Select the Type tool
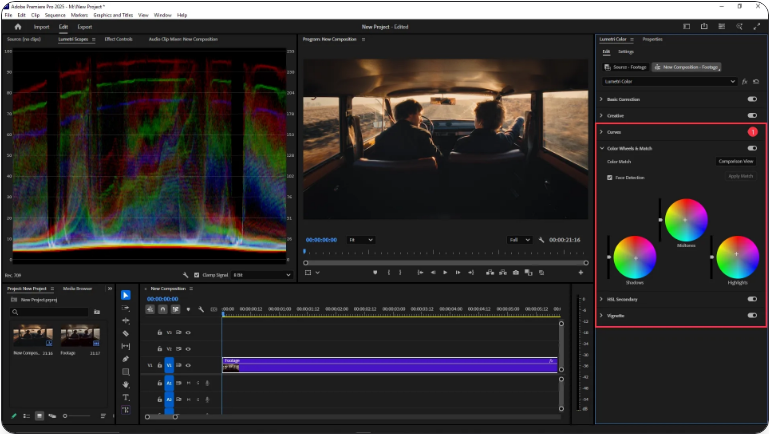 point(126,397)
